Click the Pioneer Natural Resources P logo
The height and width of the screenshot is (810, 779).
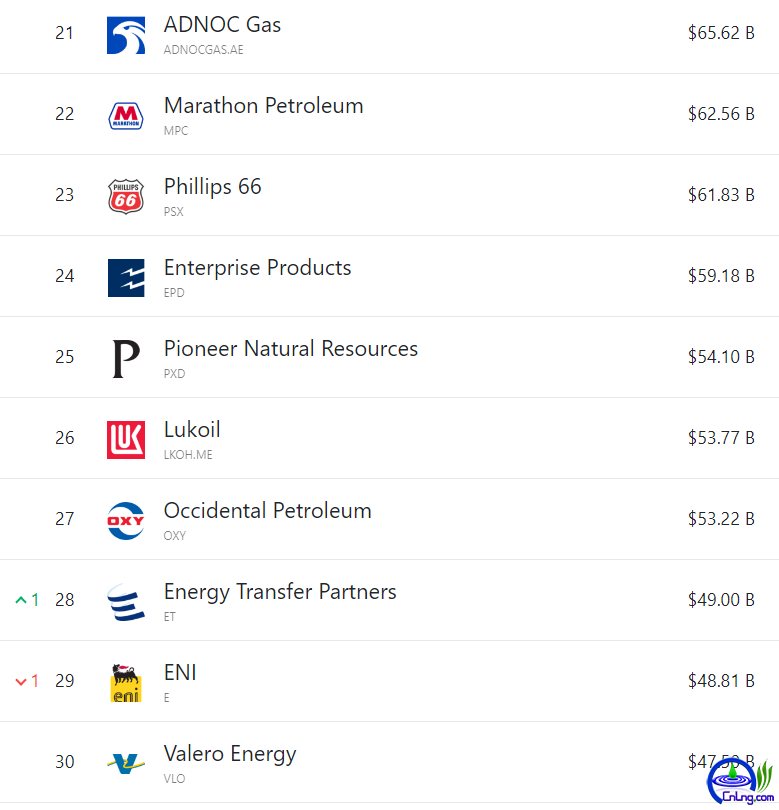point(126,359)
